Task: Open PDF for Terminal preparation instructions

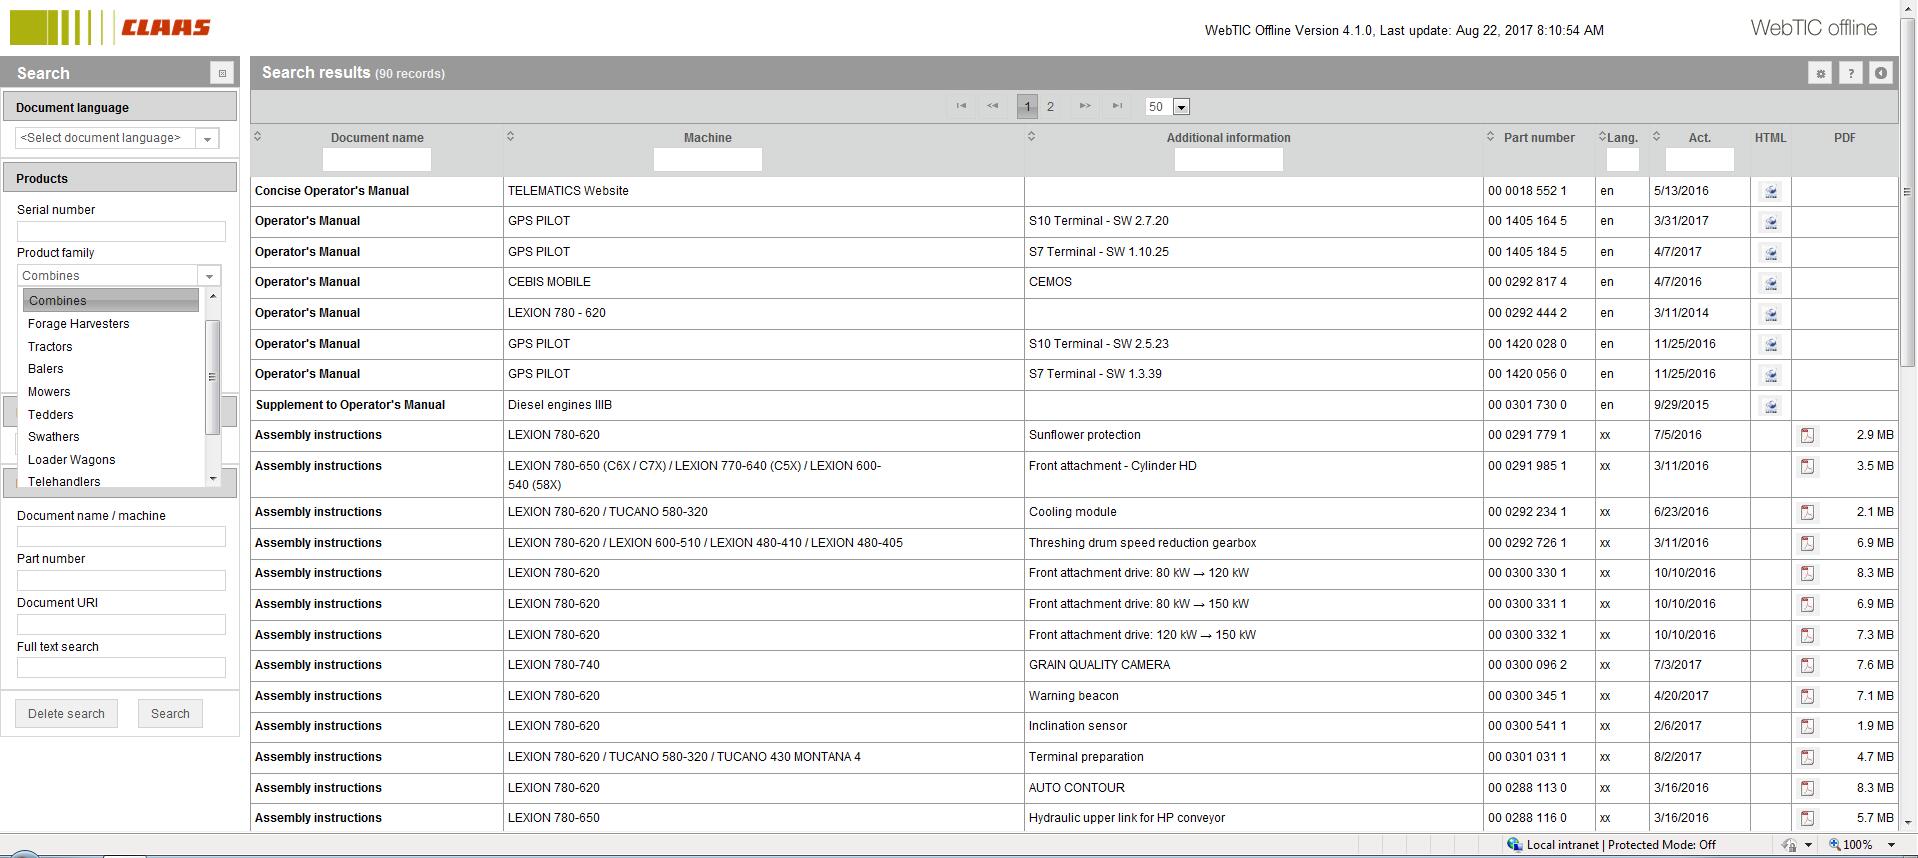Action: 1807,758
